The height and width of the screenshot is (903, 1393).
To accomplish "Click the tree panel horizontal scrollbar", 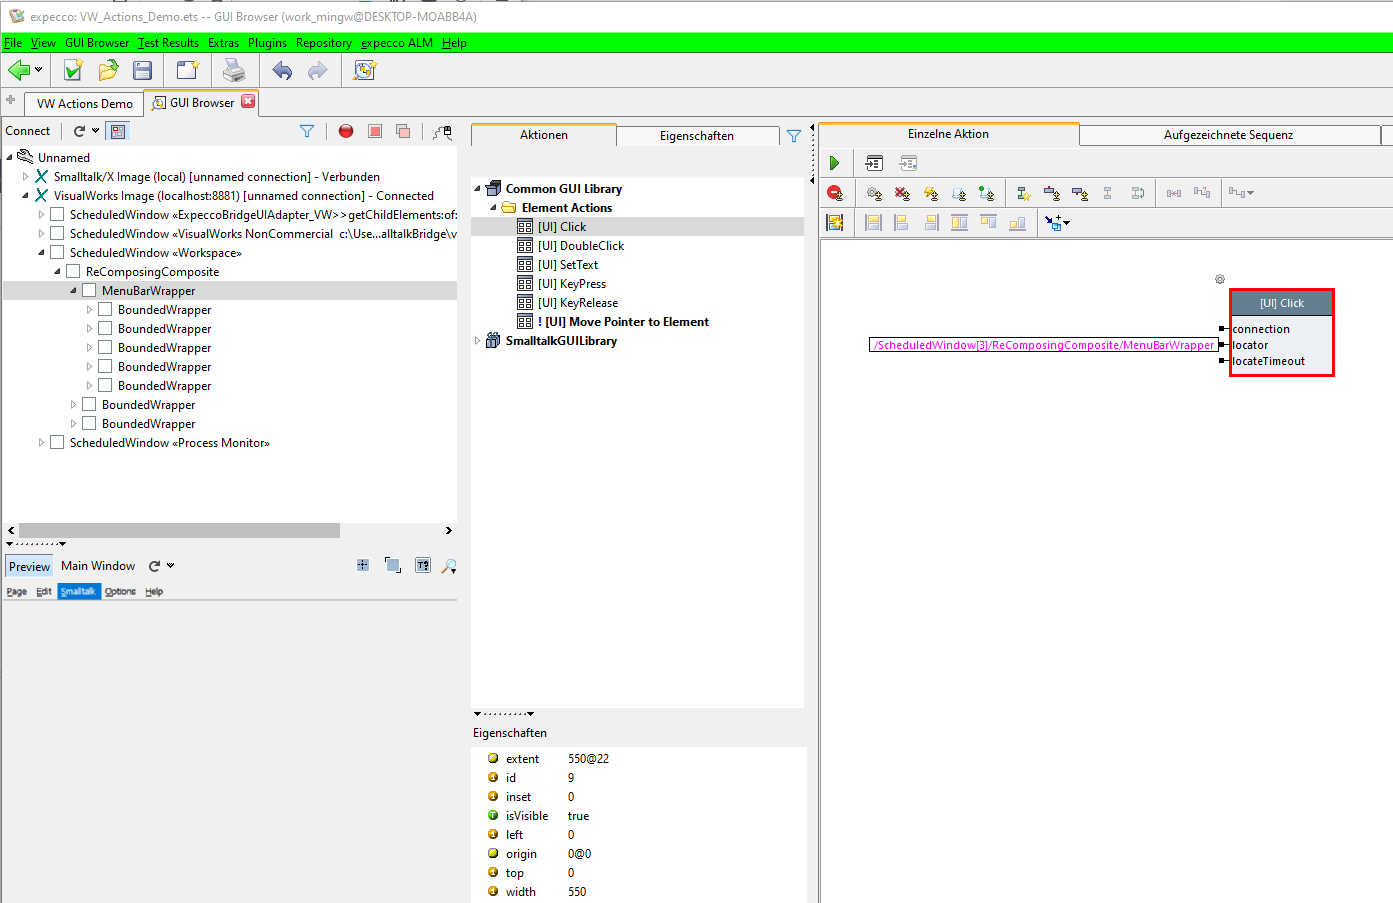I will click(180, 530).
